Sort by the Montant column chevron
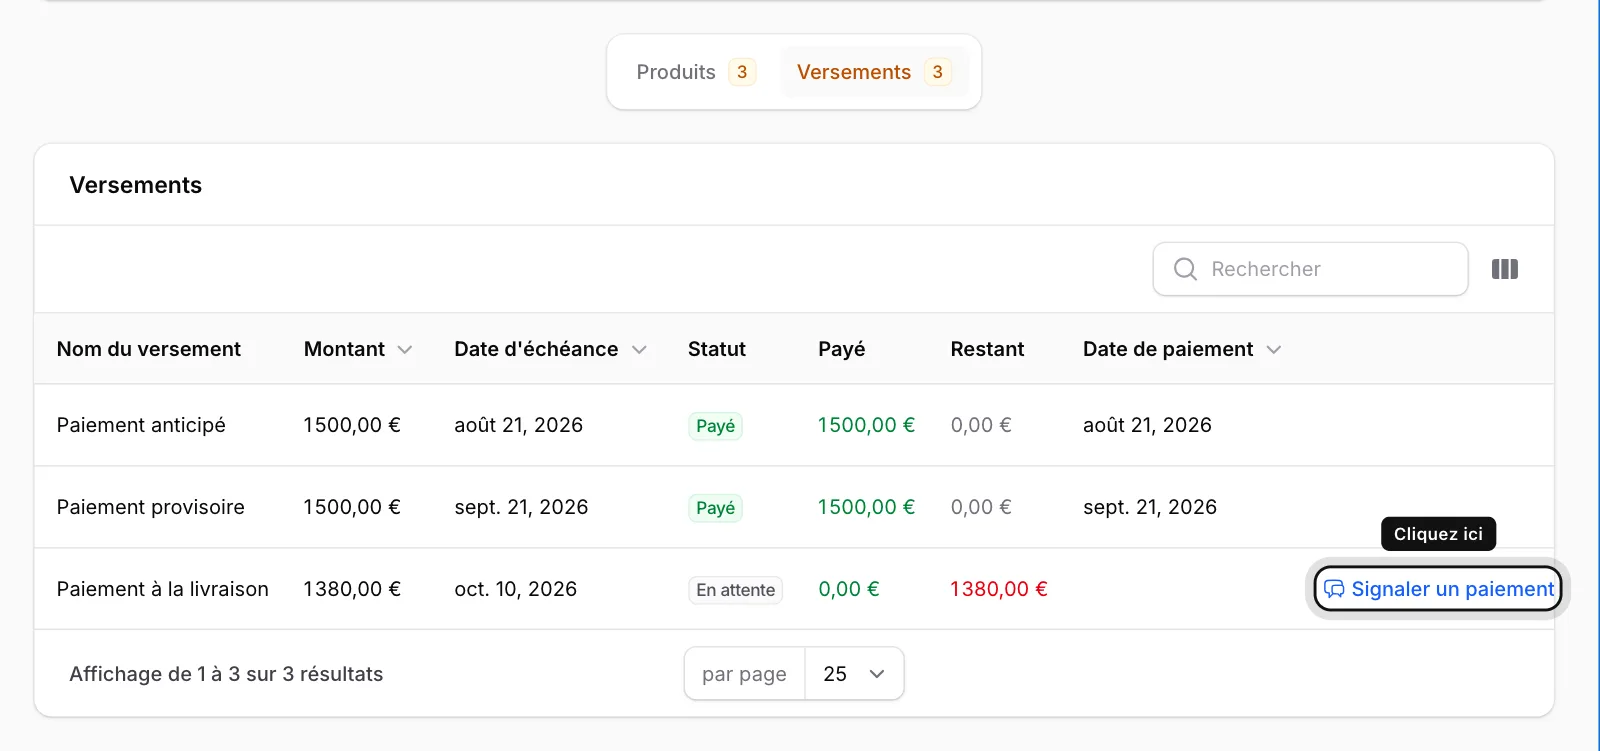 point(405,349)
